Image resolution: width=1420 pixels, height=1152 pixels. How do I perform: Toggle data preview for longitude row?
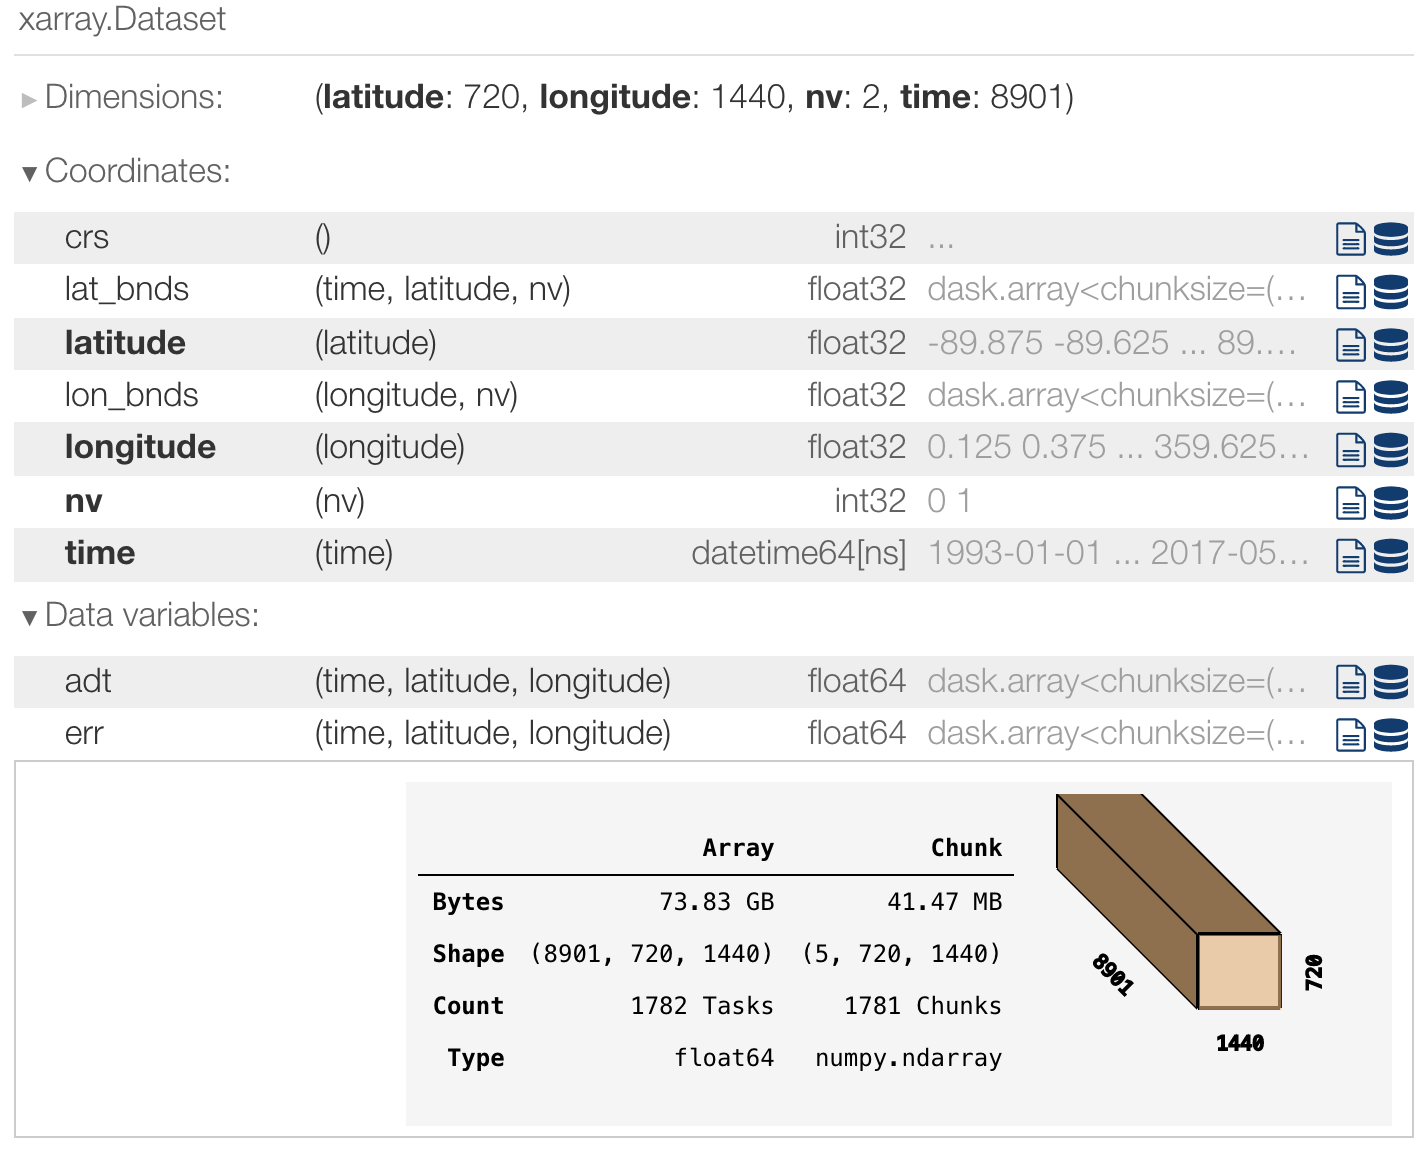tap(1390, 449)
